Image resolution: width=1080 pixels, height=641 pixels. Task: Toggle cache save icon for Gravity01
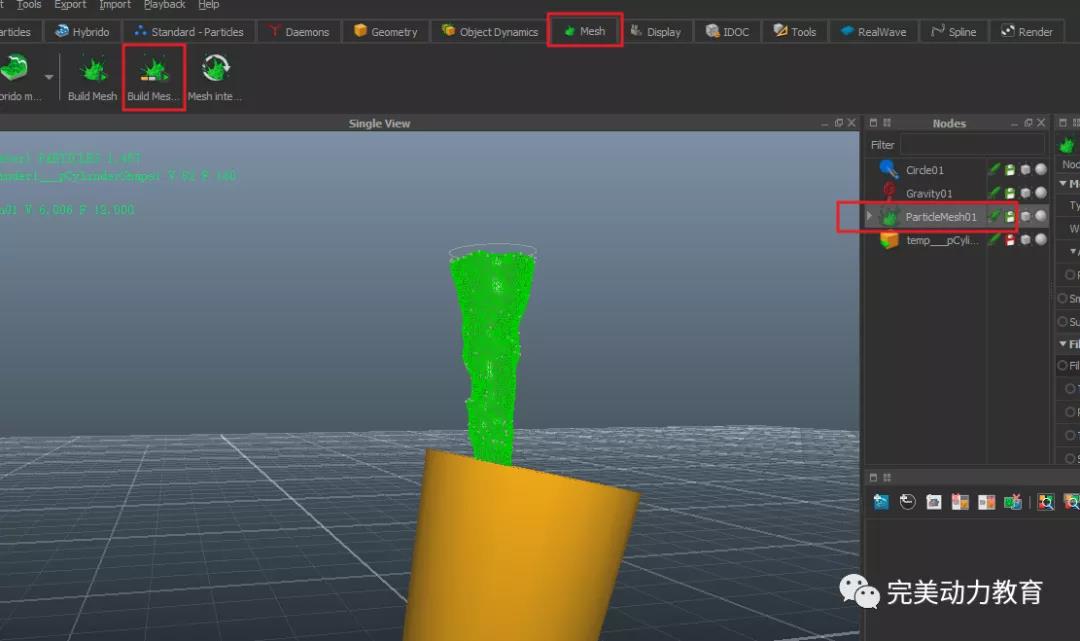1010,193
